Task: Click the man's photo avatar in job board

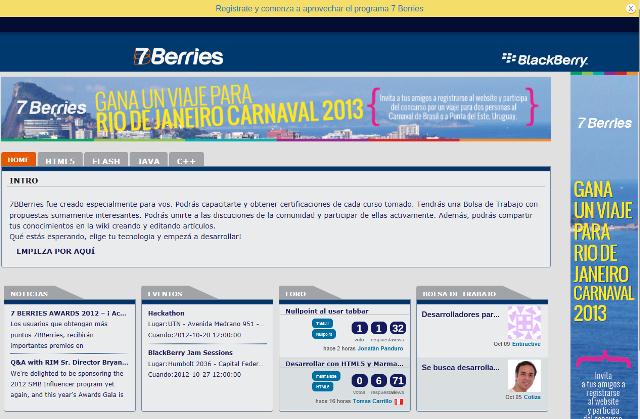Action: click(524, 376)
